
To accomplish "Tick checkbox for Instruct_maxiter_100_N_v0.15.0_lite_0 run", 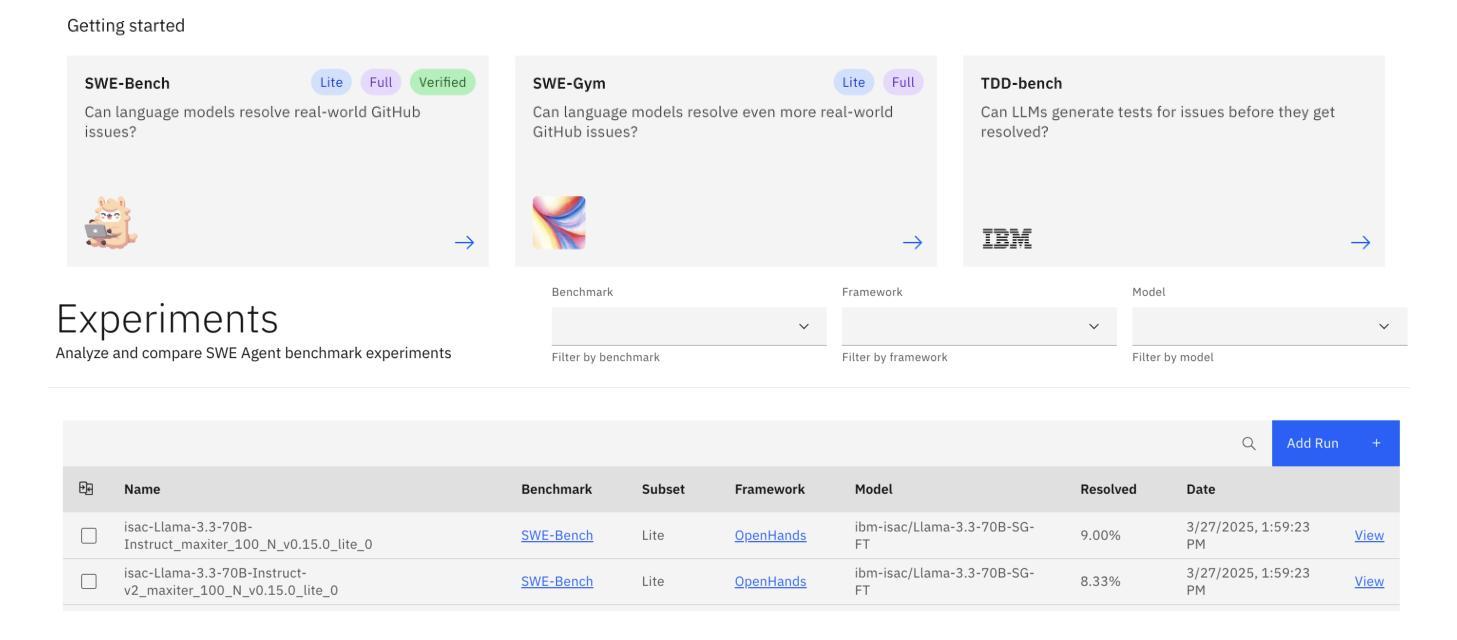I will click(89, 536).
